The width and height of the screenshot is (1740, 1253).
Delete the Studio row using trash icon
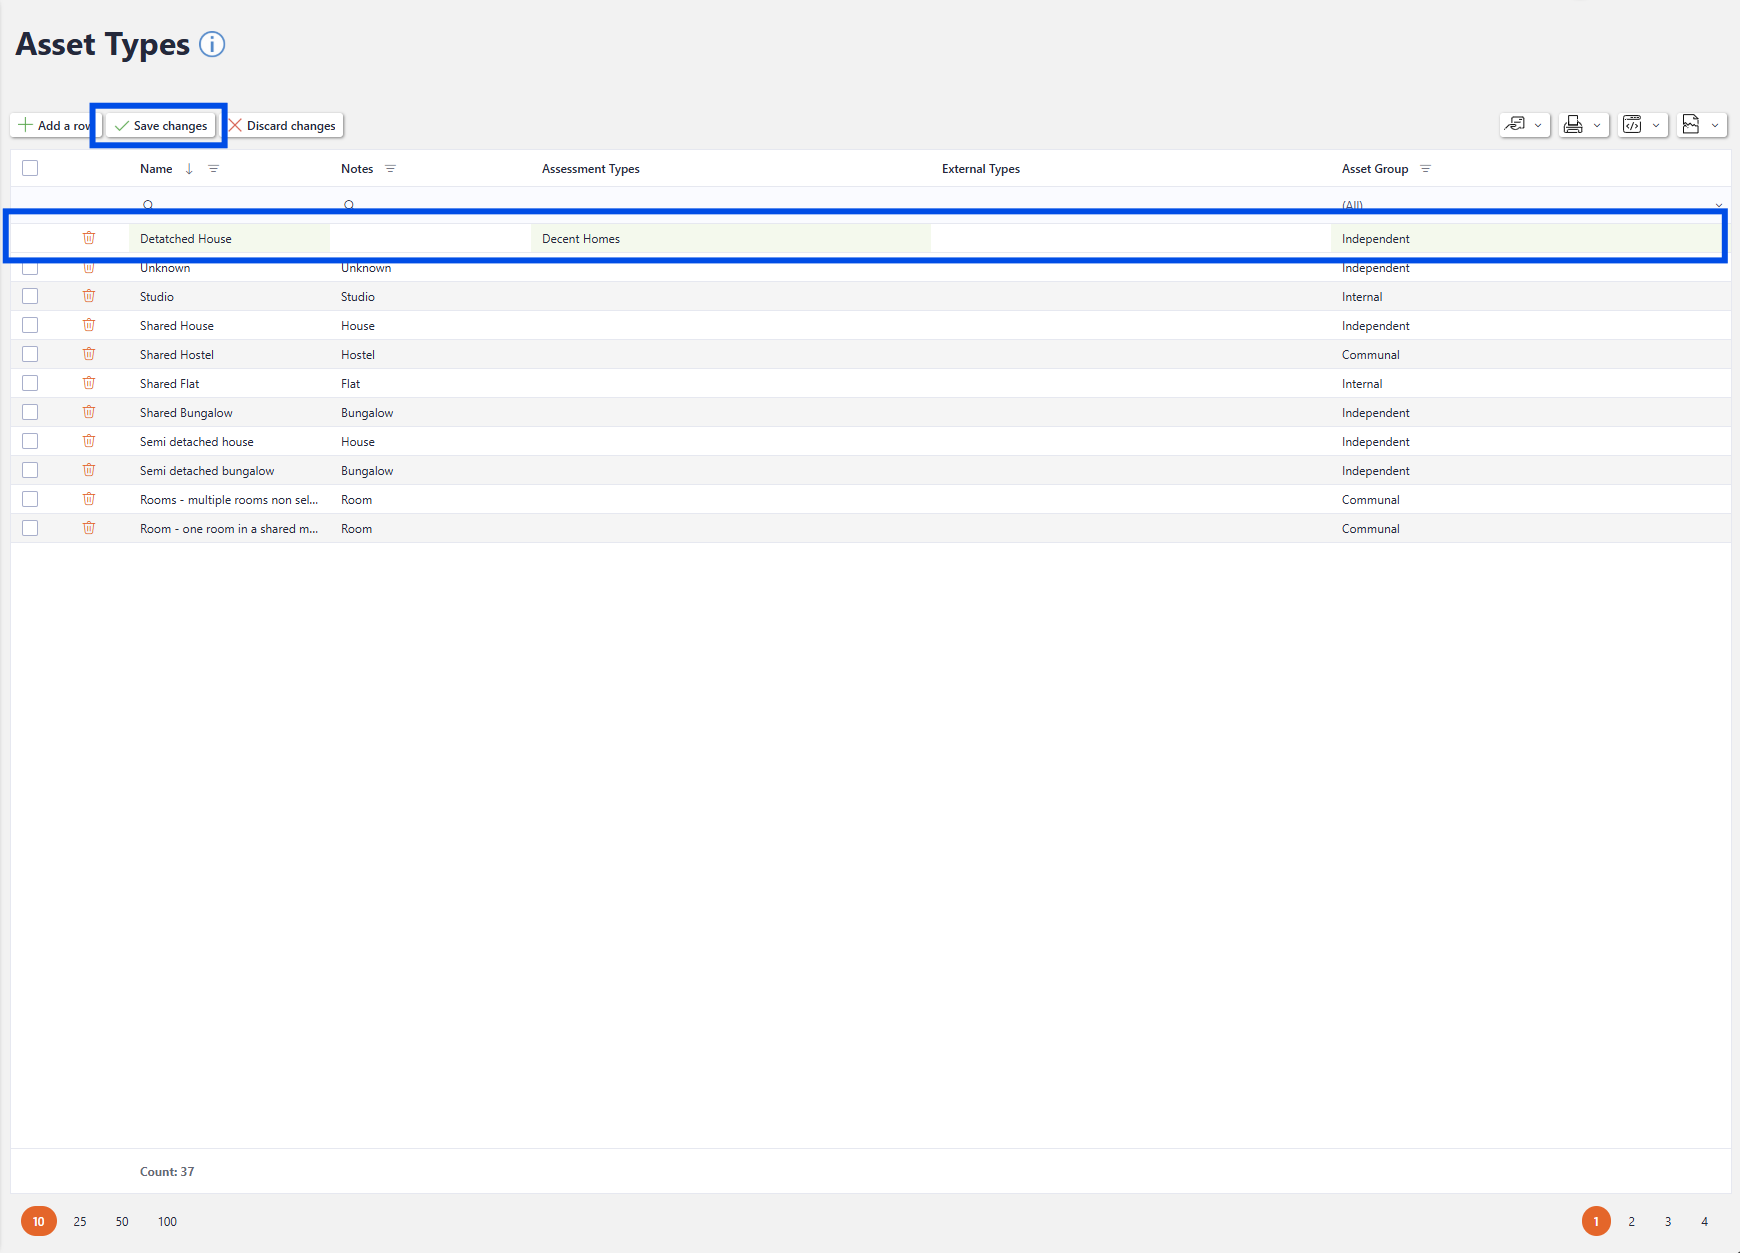coord(89,296)
